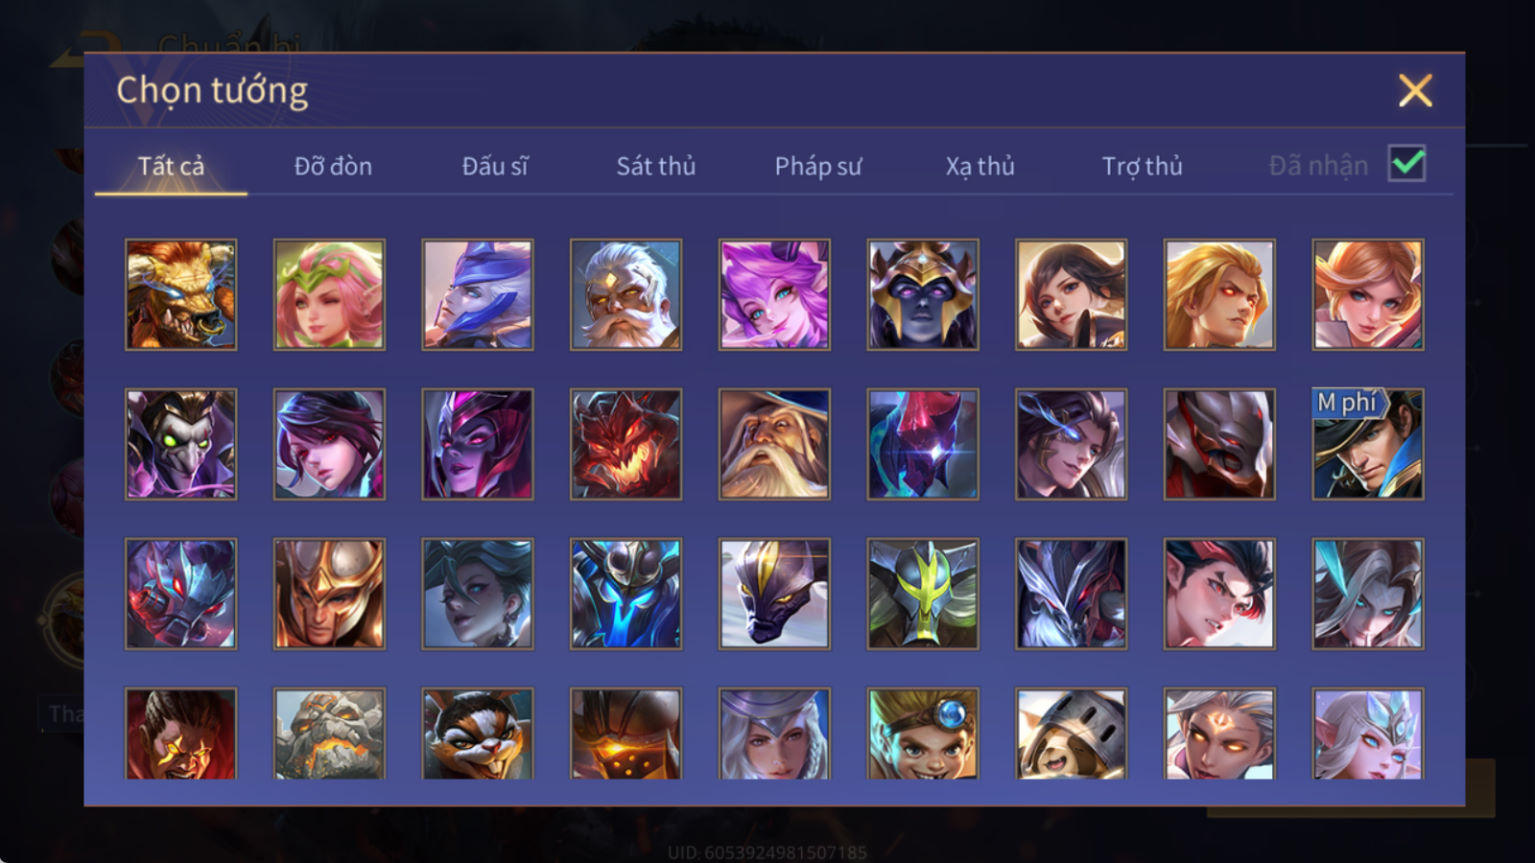Open the 'Sát thủ' tab
The image size is (1535, 863).
[x=656, y=166]
